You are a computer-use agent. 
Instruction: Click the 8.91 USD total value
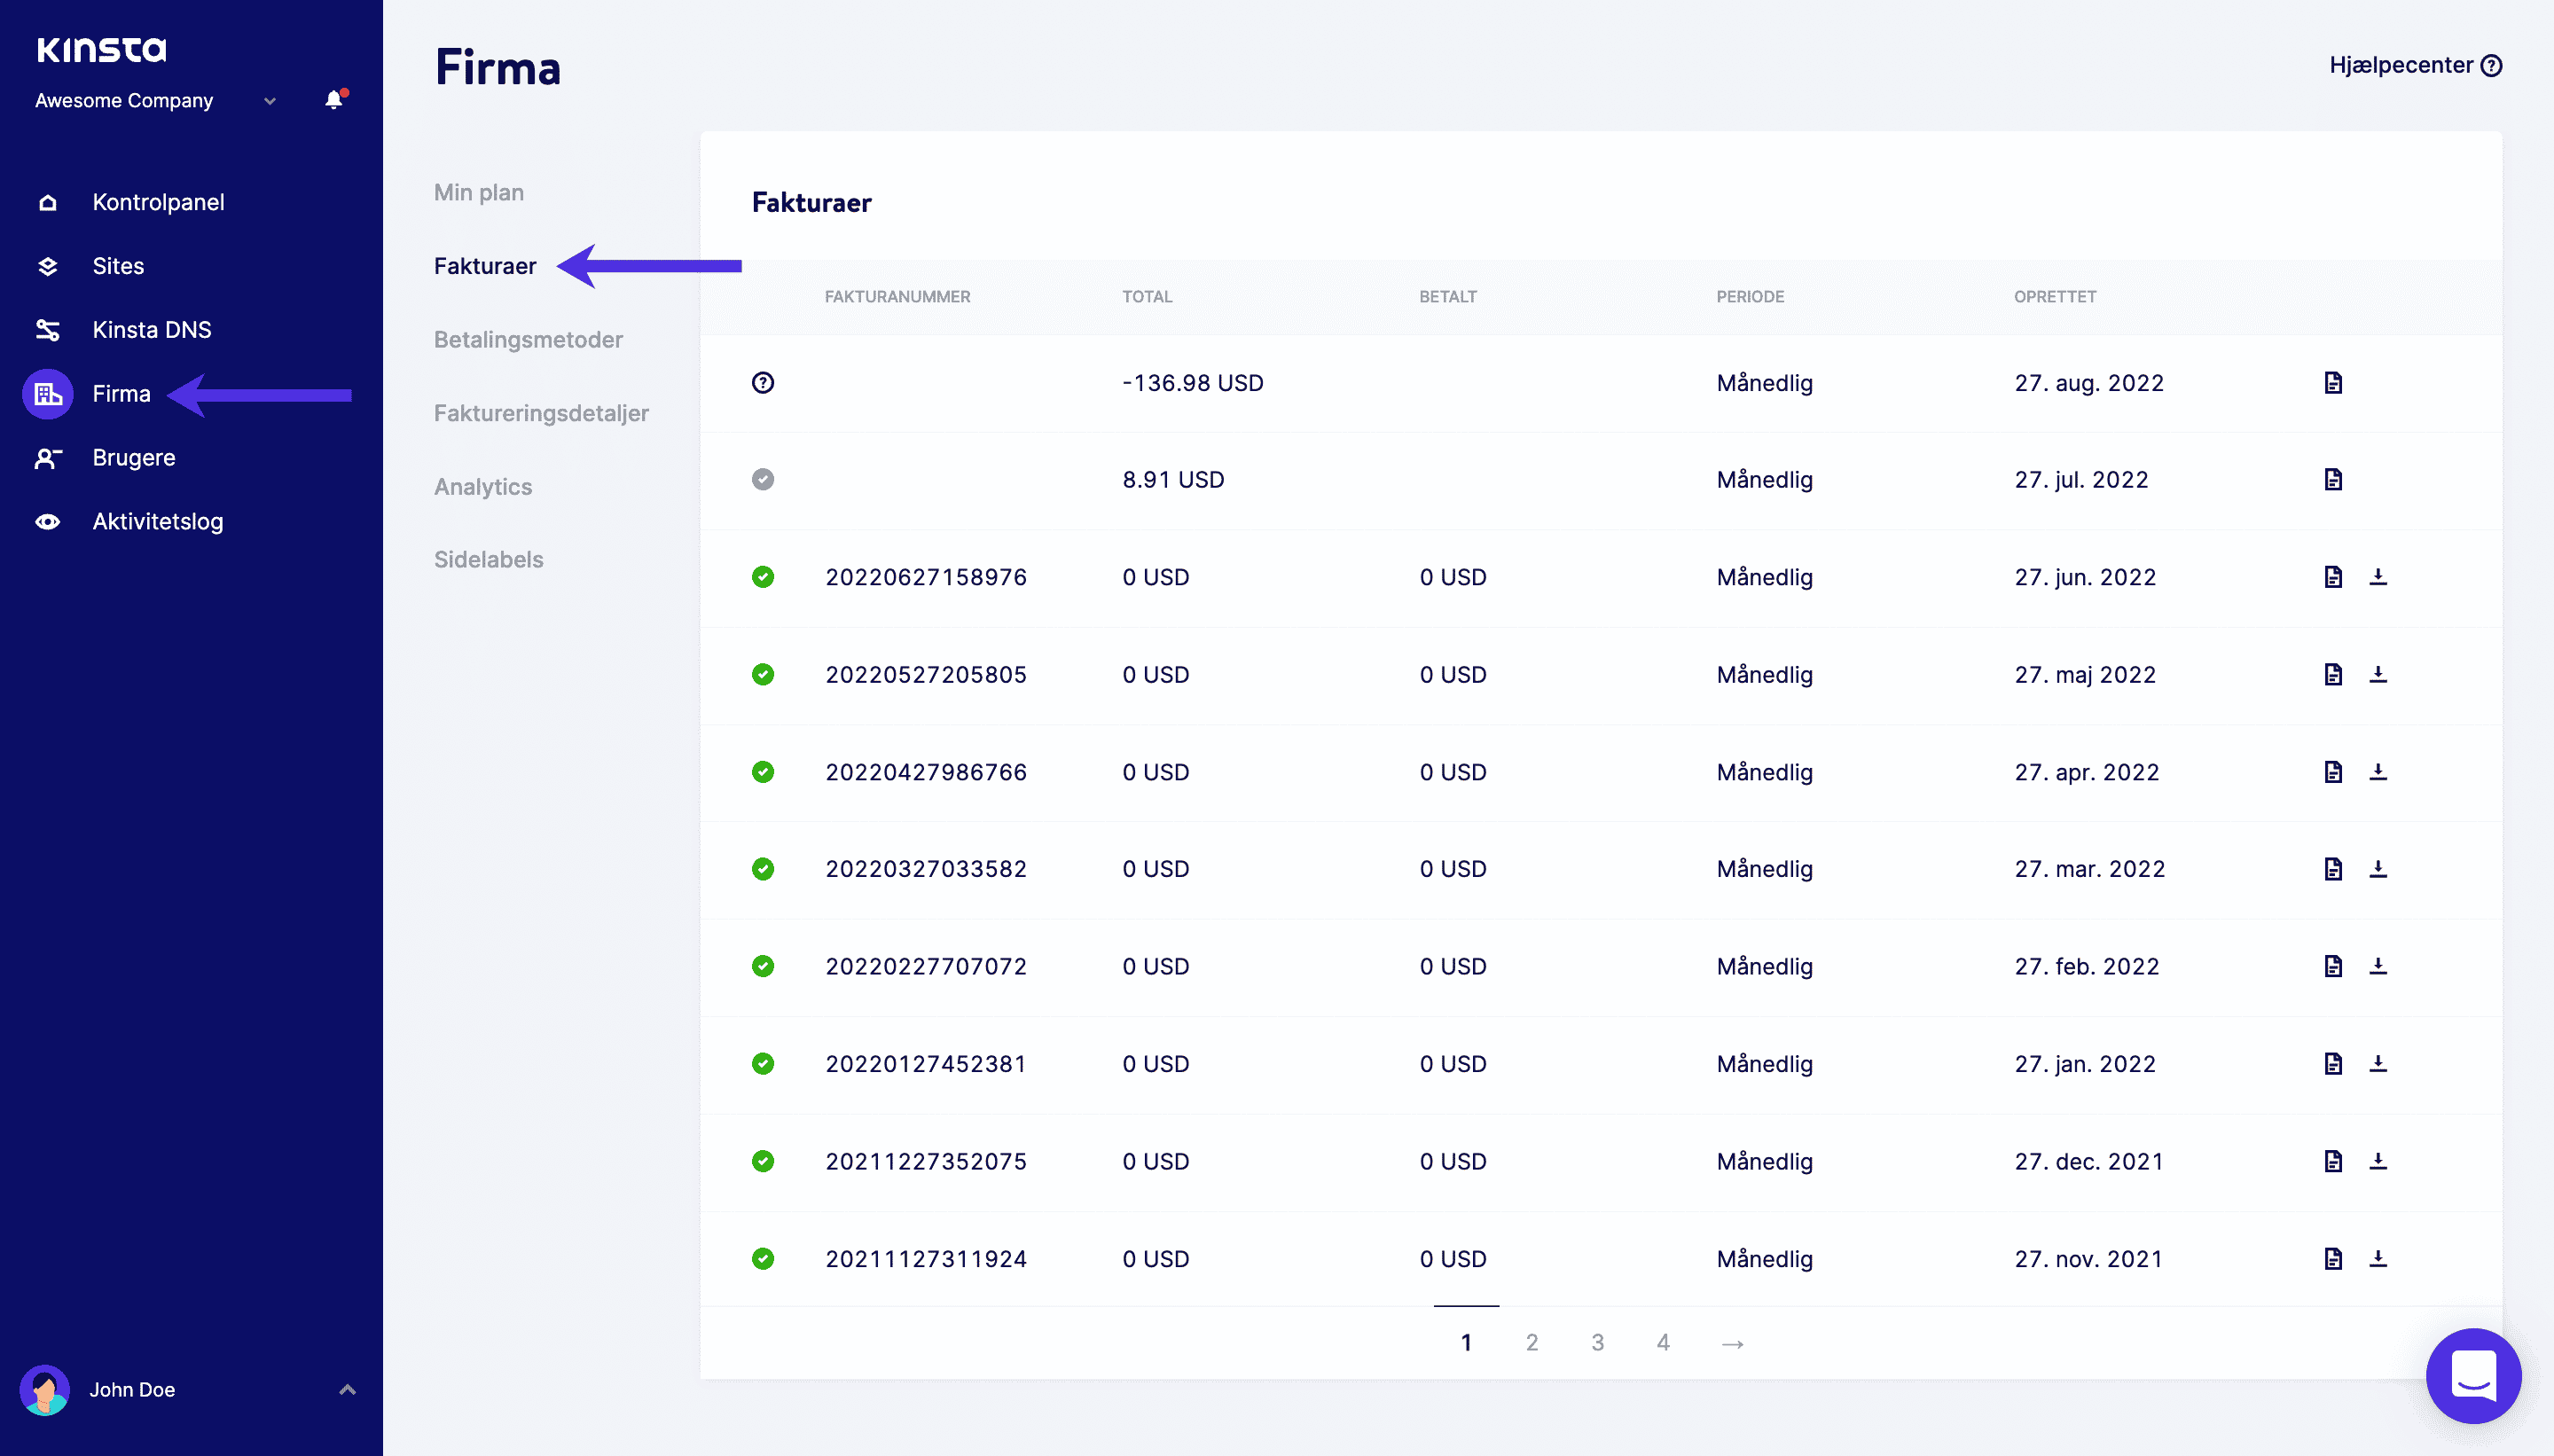pyautogui.click(x=1173, y=480)
